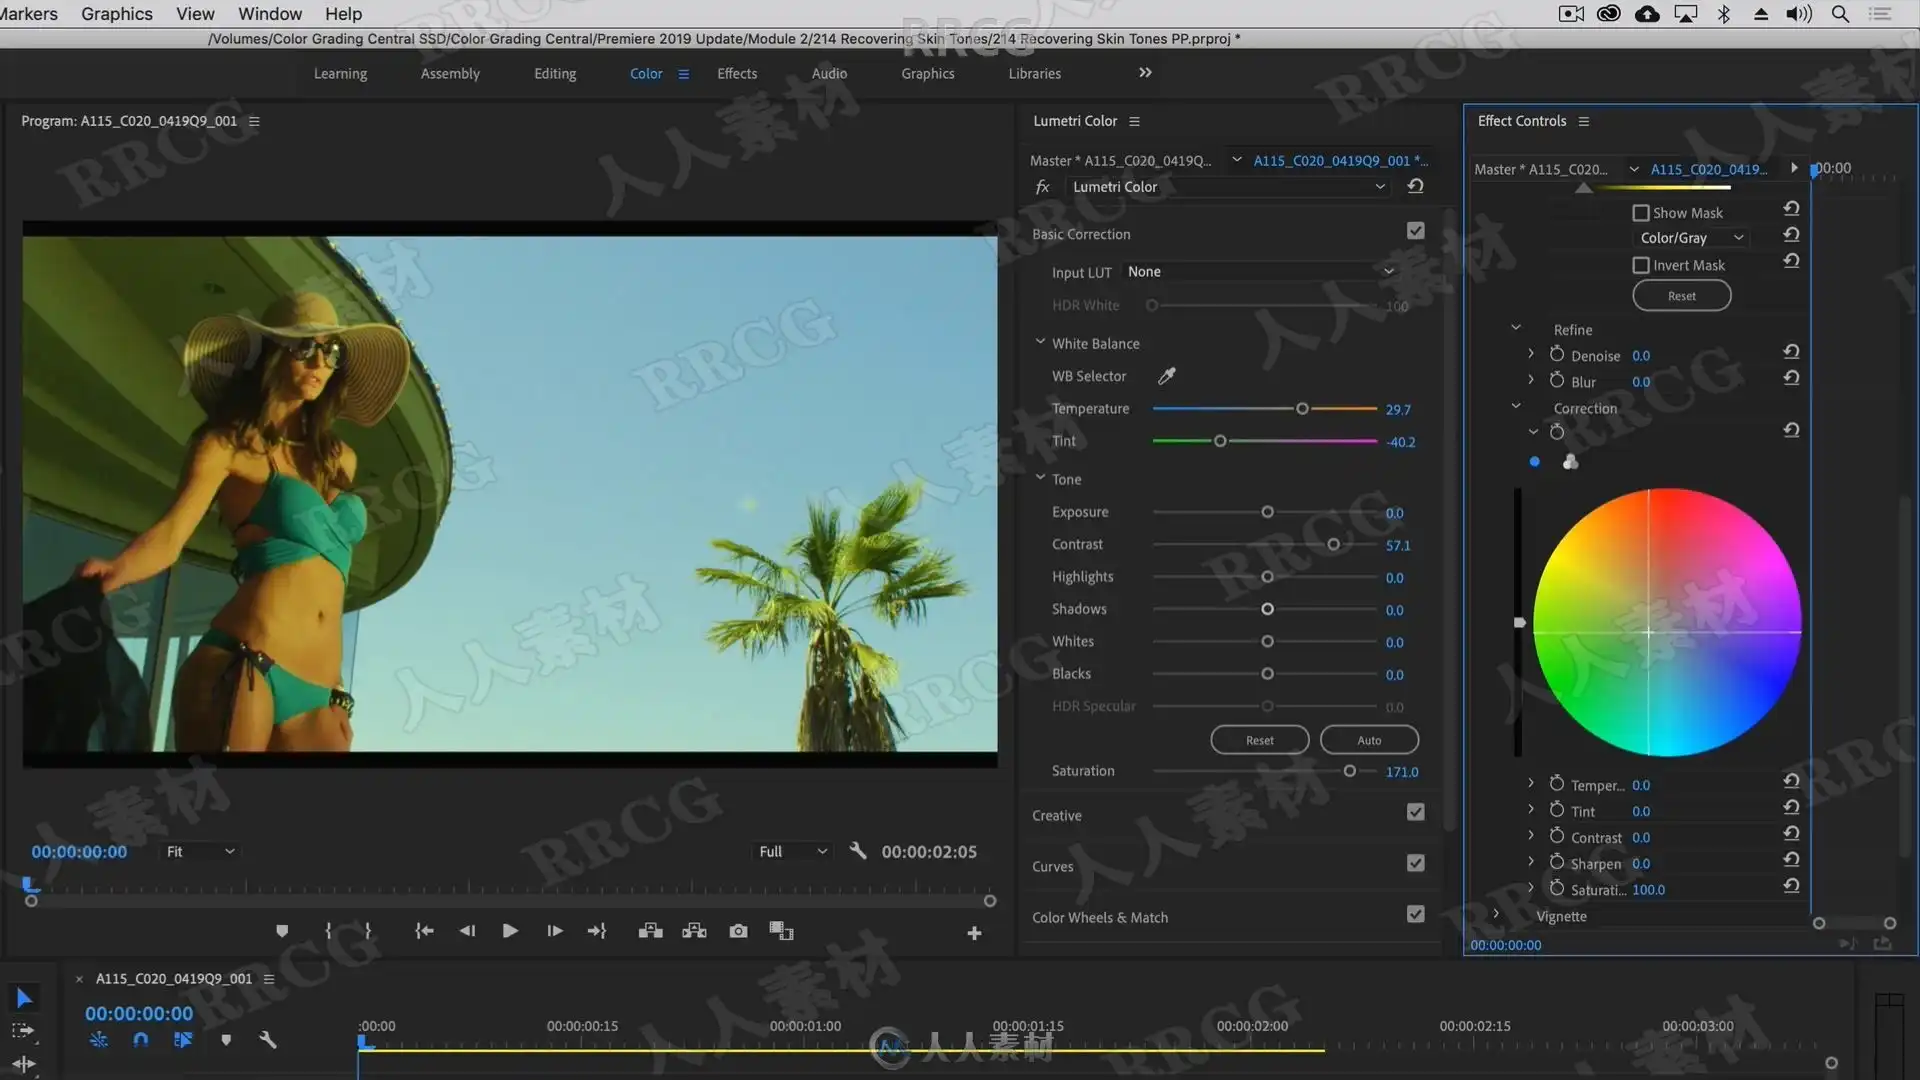Screen dimensions: 1920x1080
Task: Click Go to In point icon
Action: click(x=424, y=931)
